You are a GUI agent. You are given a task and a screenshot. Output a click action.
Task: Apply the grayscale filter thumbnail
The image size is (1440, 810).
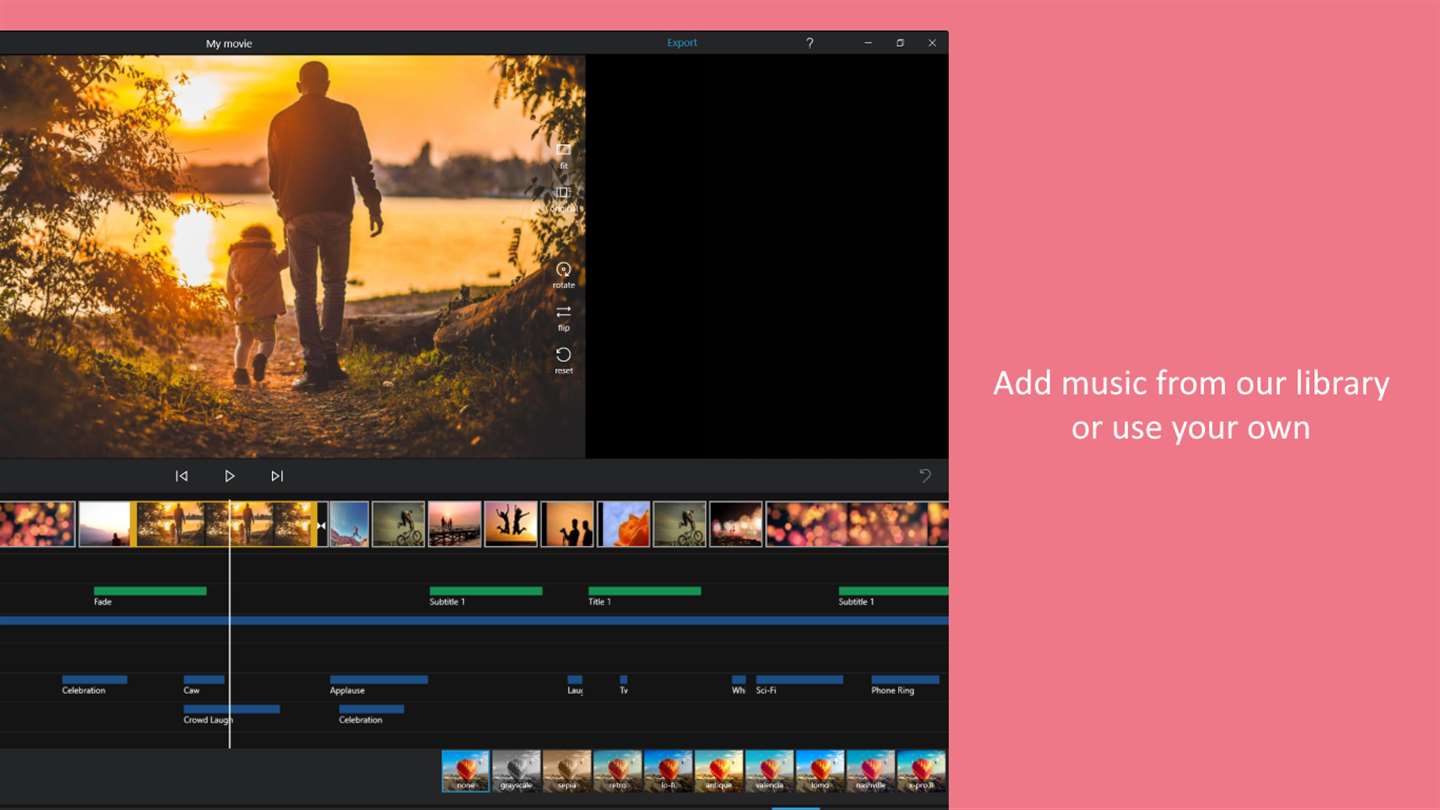(x=516, y=771)
